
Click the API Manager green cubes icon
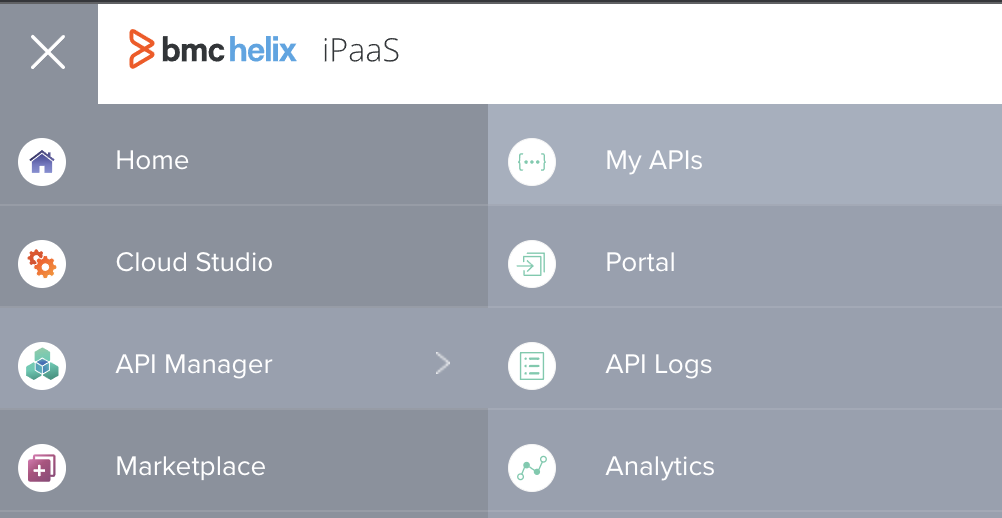point(42,366)
